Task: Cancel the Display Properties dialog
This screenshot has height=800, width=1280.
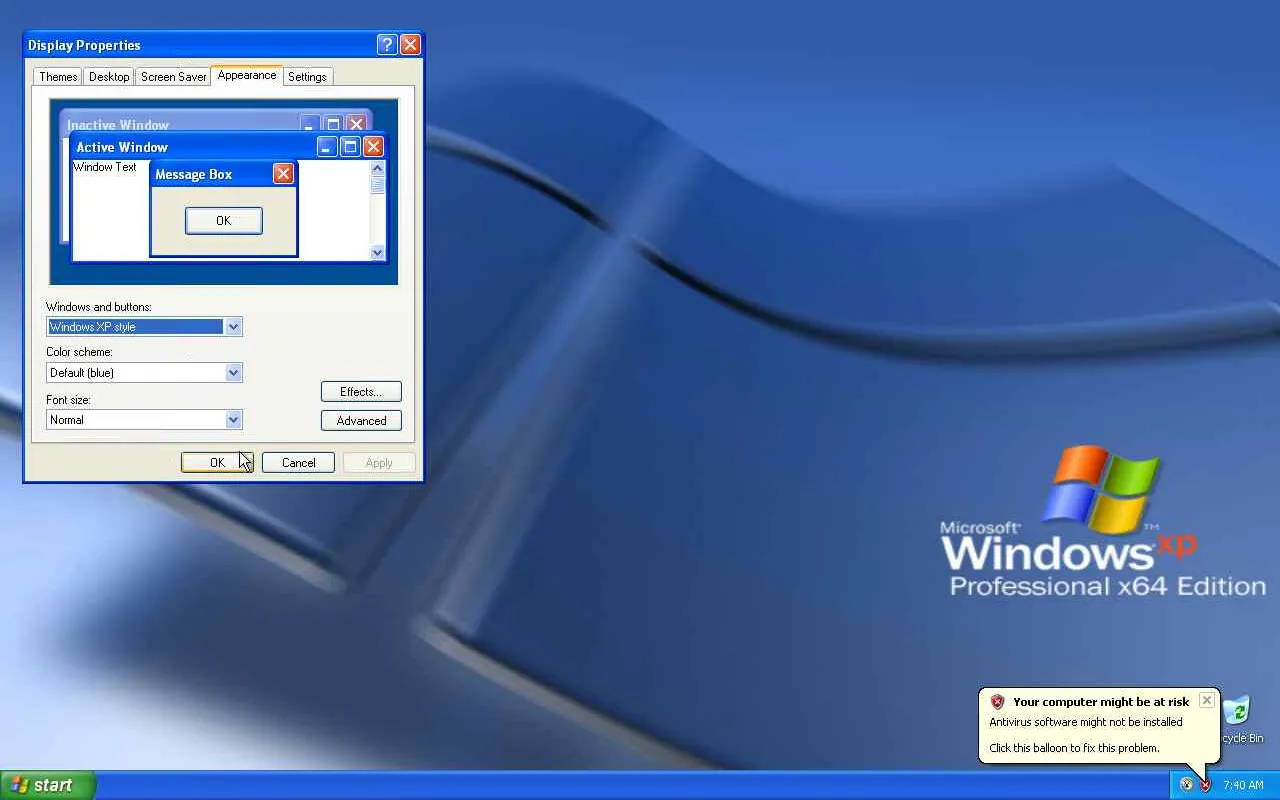Action: coord(298,463)
